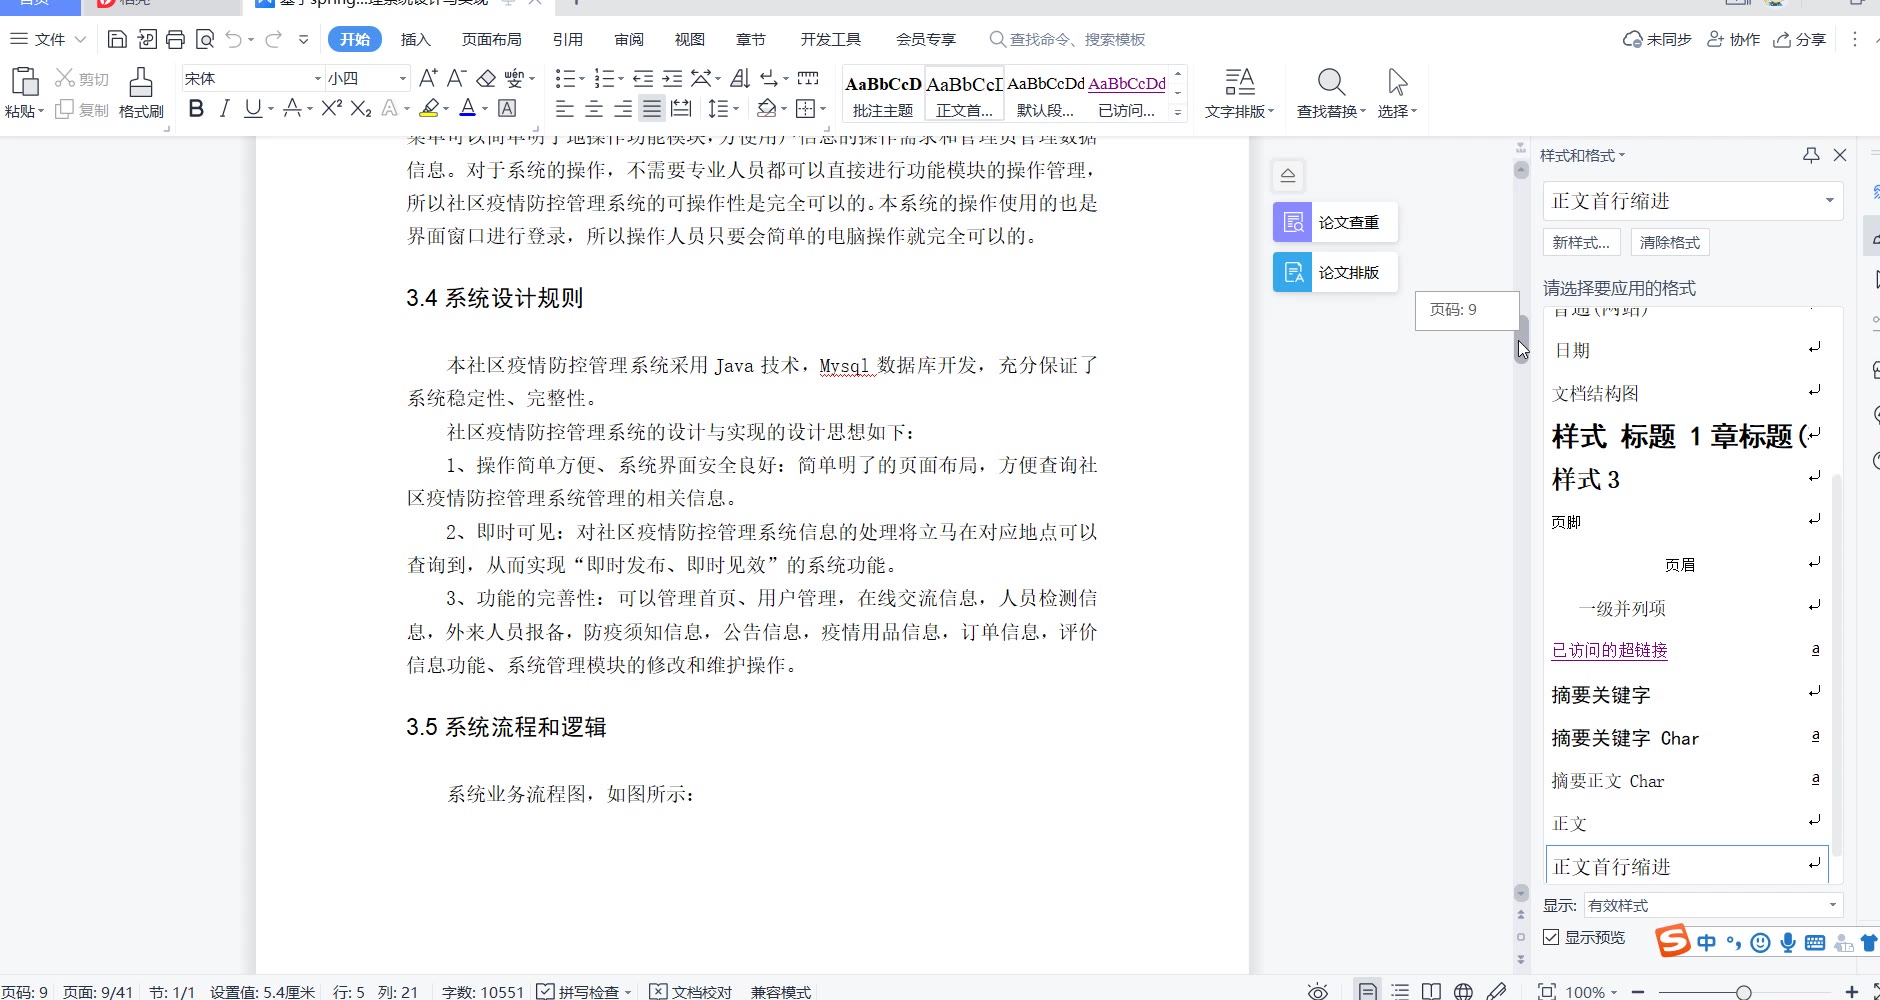Open the line spacing dropdown arrow
This screenshot has width=1880, height=1000.
737,108
